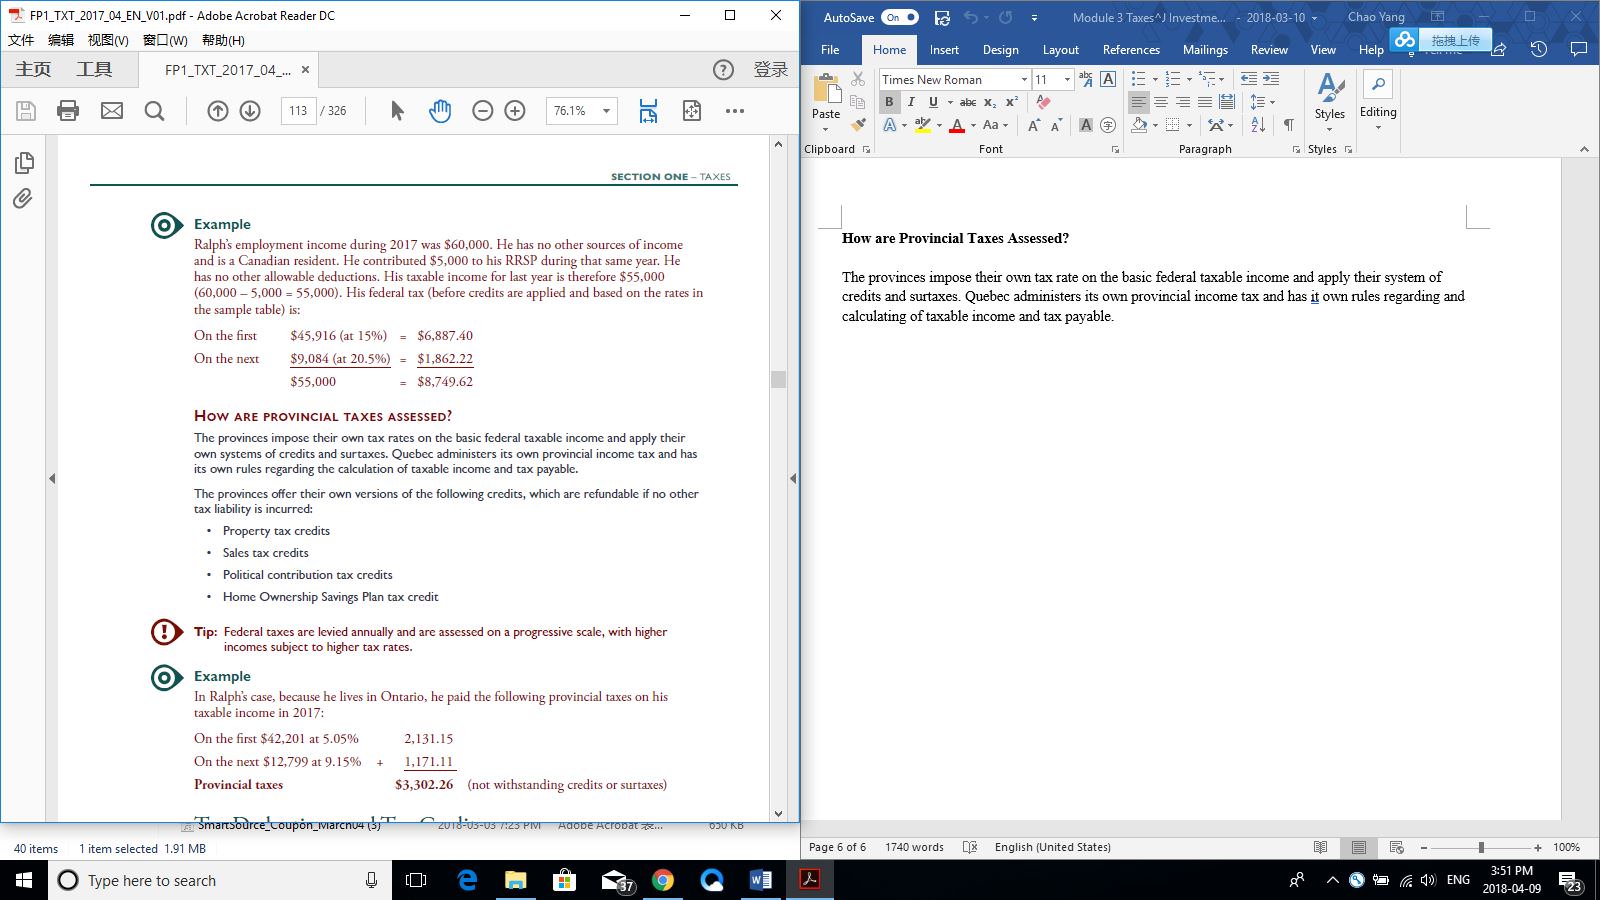Switch Word to Print Layout view

click(1358, 847)
